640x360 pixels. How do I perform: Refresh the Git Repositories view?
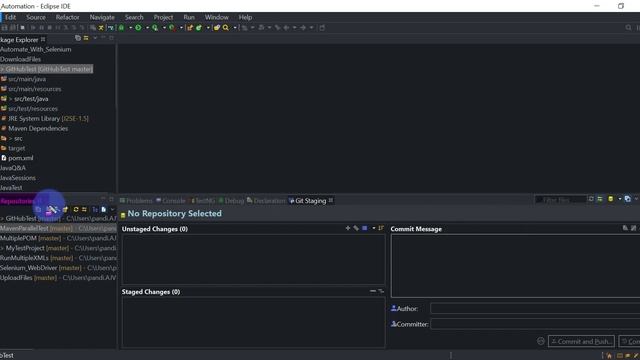click(76, 209)
